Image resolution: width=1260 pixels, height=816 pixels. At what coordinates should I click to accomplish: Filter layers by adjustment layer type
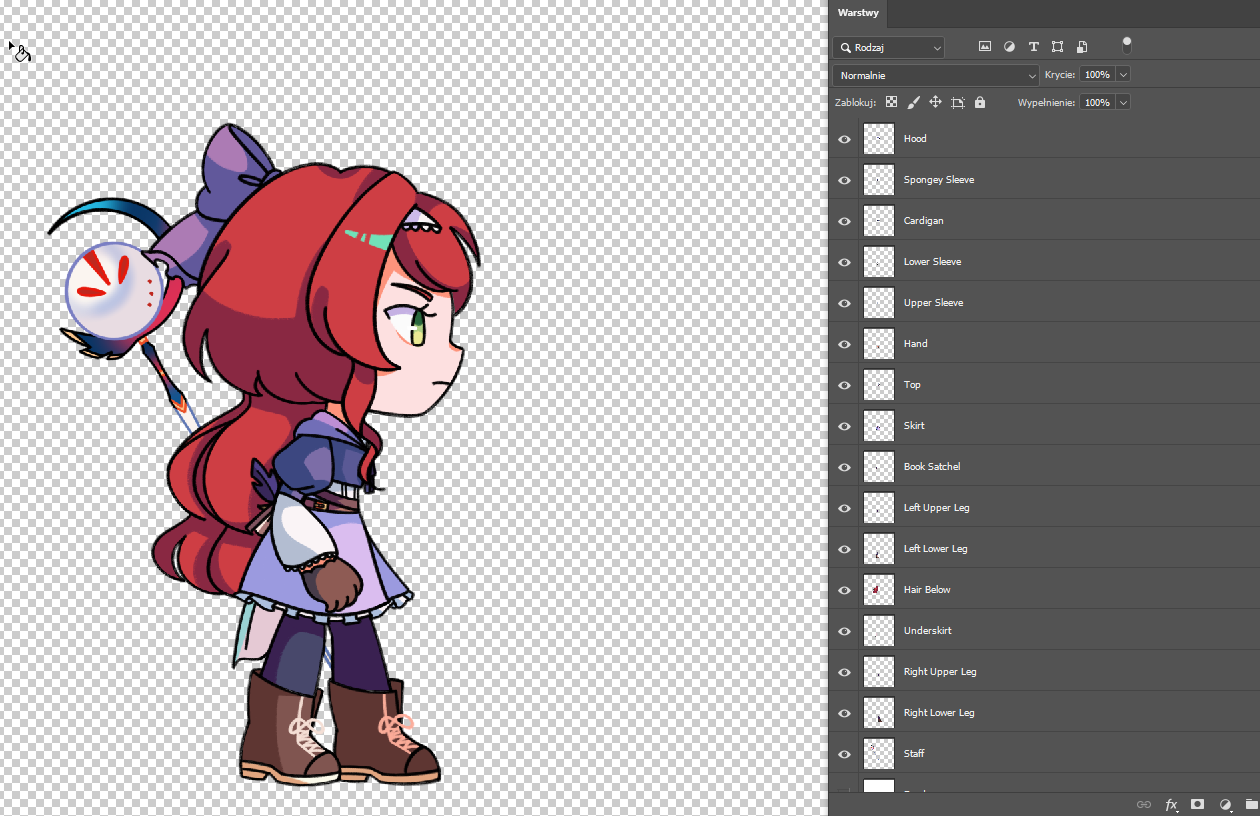pos(1009,47)
